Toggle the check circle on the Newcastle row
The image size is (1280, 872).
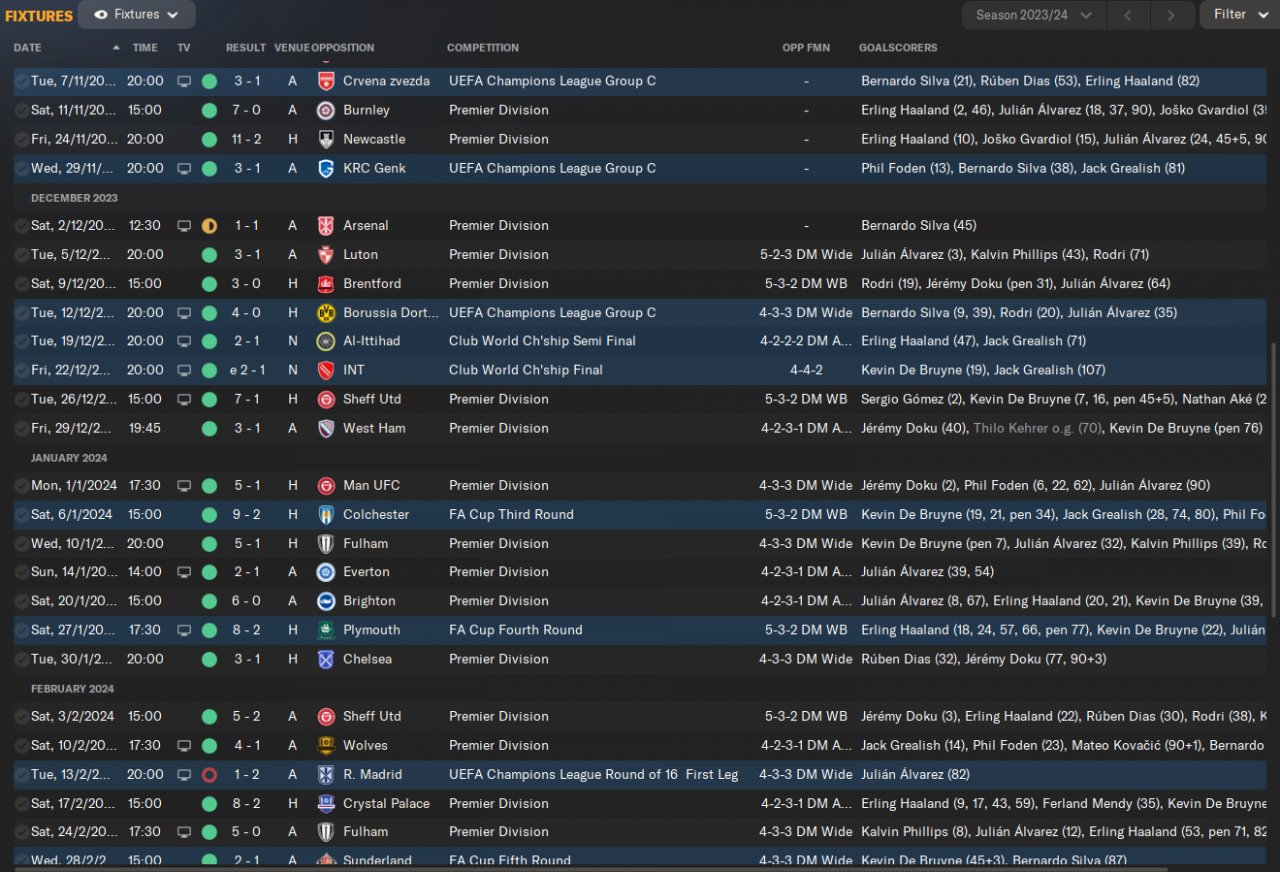point(22,139)
